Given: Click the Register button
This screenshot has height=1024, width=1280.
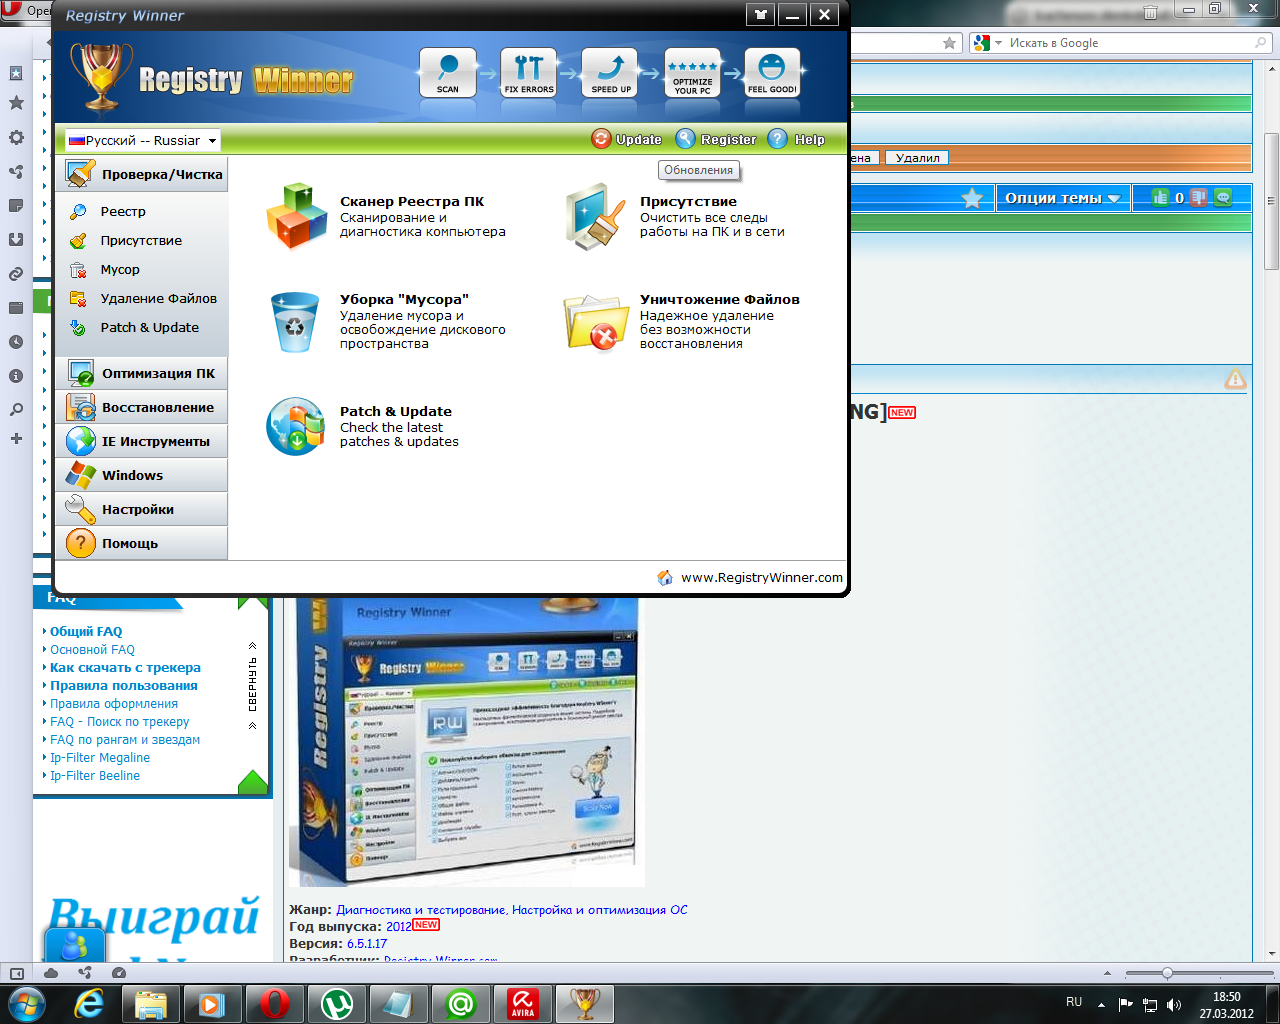Looking at the screenshot, I should coord(716,140).
